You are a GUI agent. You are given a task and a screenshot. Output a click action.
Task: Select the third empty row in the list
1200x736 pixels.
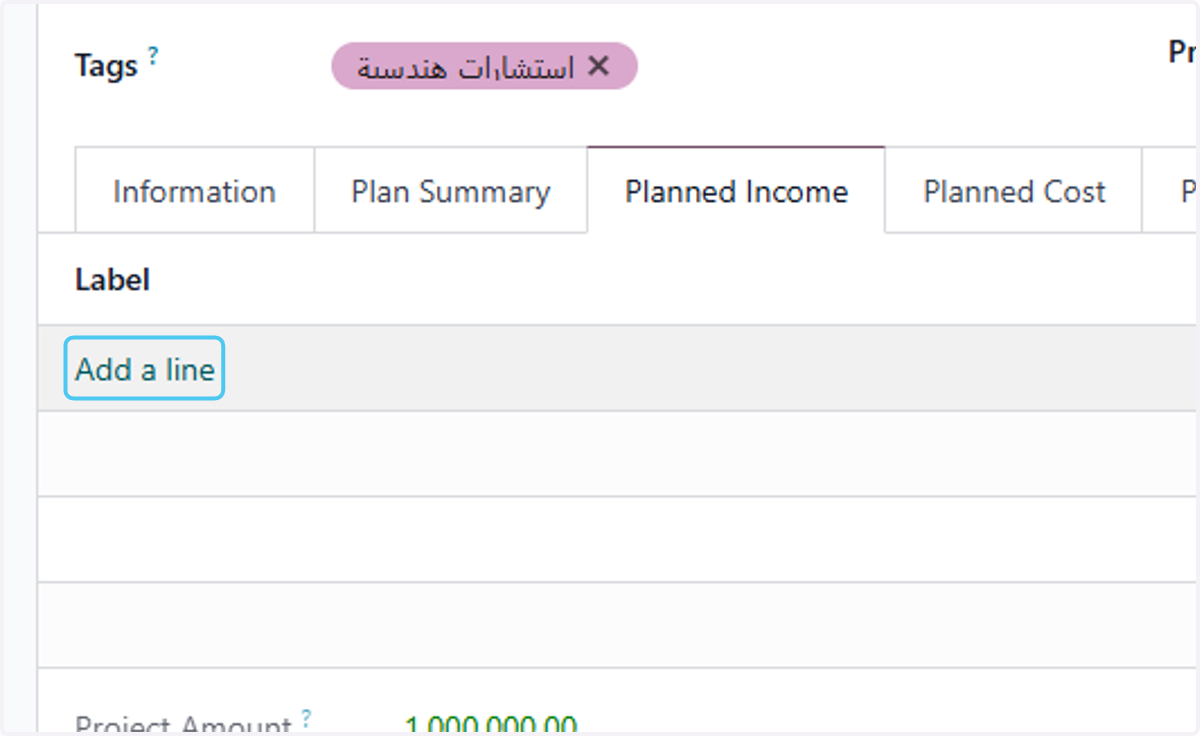click(618, 625)
